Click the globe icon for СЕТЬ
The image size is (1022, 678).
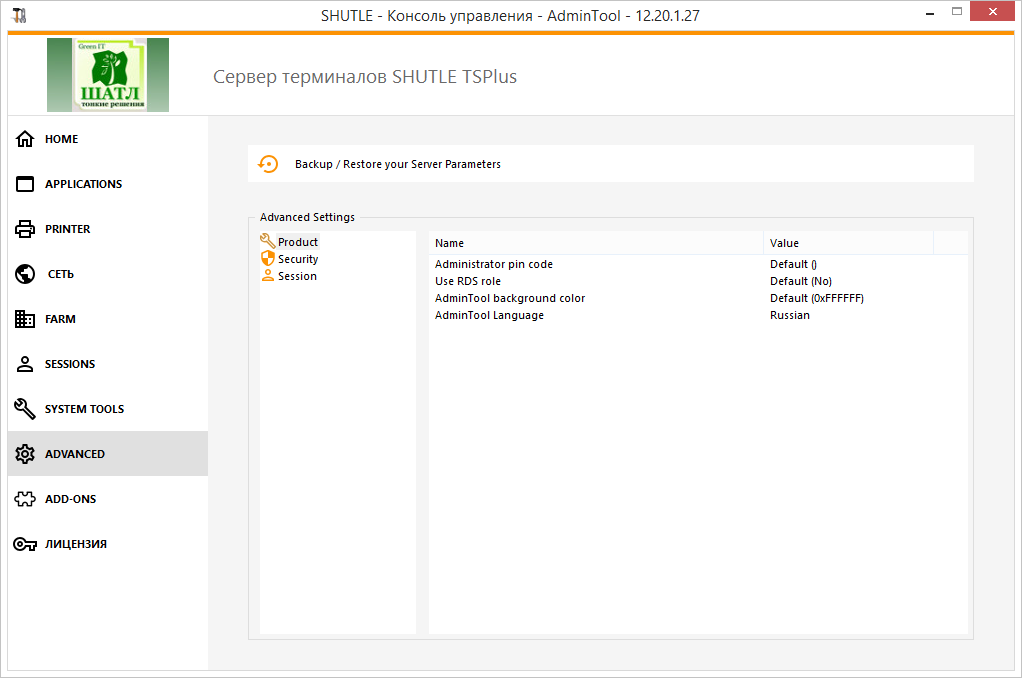[x=26, y=274]
